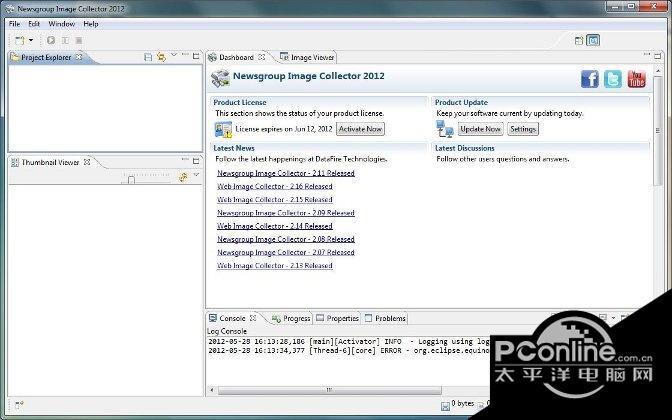Viewport: 672px width, 420px height.
Task: Open Newsgroup Image Collector 2.07 Released link
Action: tap(286, 252)
